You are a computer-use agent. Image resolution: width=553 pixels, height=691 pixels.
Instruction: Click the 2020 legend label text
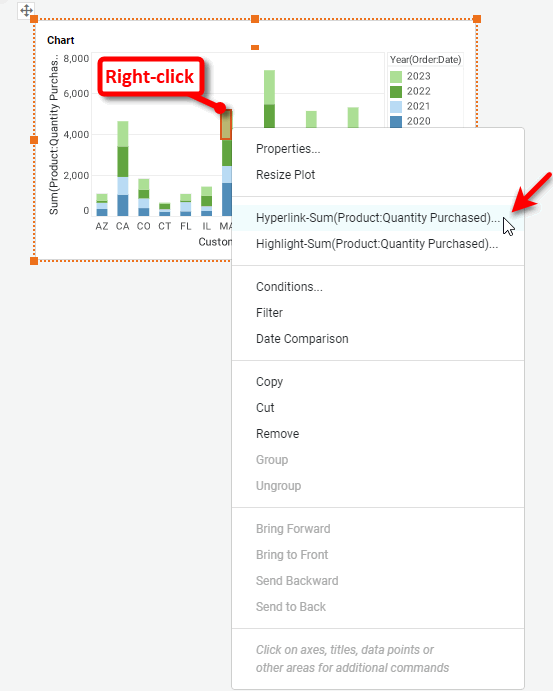pos(418,122)
